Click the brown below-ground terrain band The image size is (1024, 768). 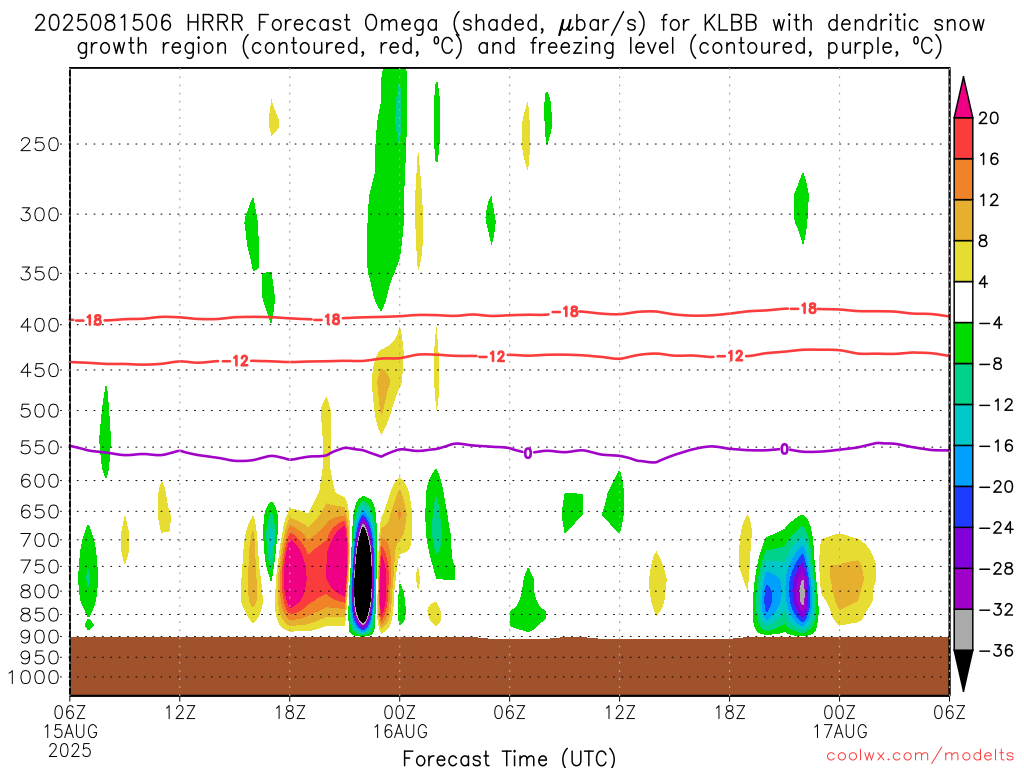pyautogui.click(x=509, y=666)
